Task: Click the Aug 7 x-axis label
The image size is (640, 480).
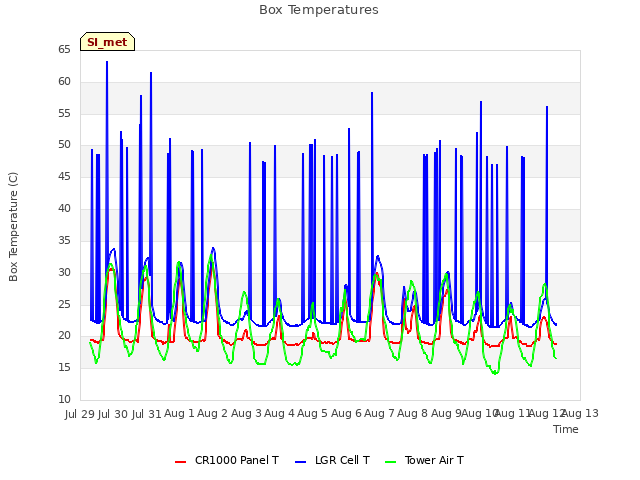Action: pyautogui.click(x=380, y=414)
